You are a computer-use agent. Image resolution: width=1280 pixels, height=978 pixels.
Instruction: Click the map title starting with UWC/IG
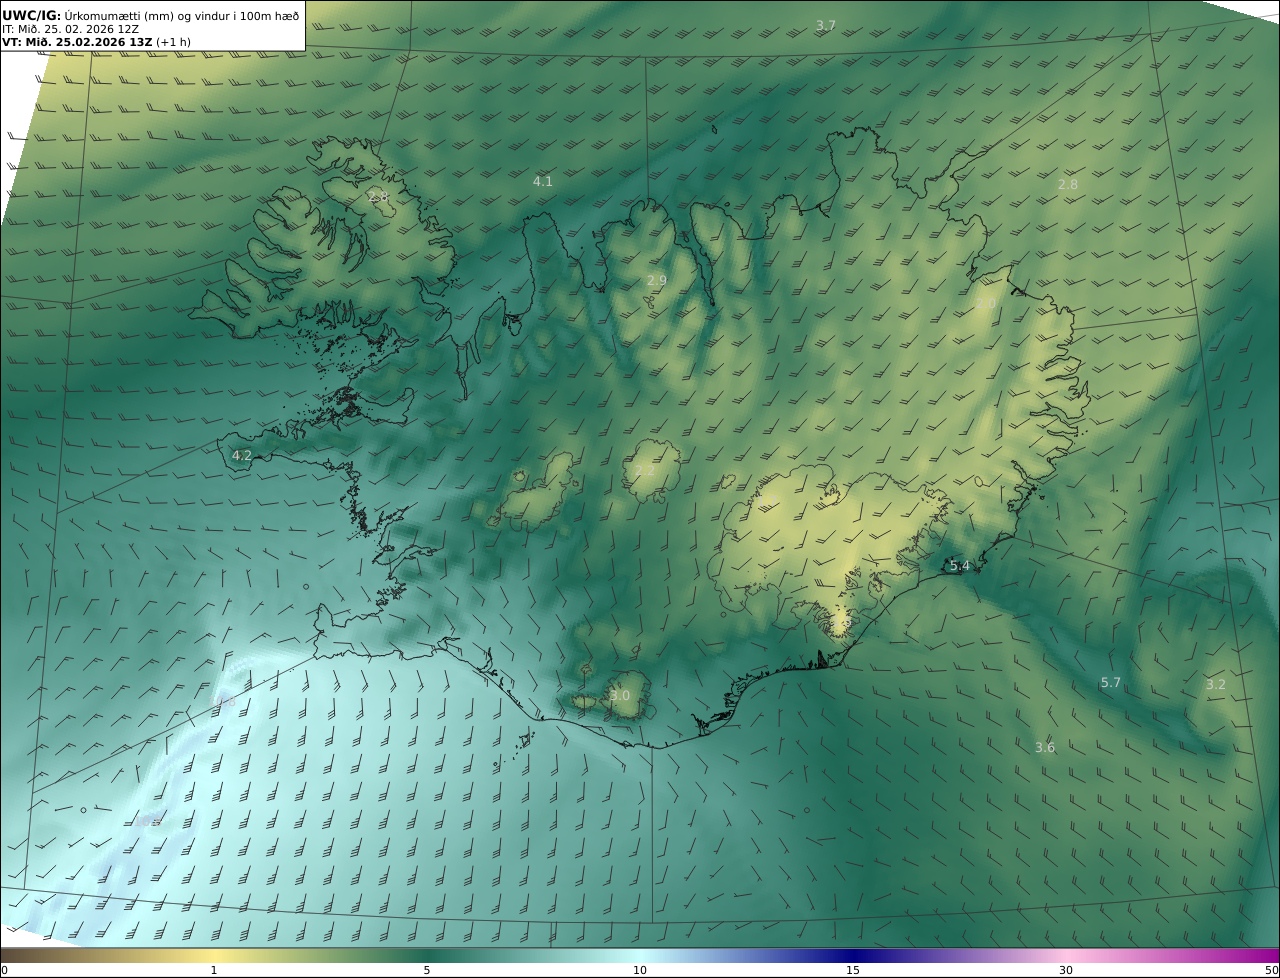pyautogui.click(x=151, y=15)
